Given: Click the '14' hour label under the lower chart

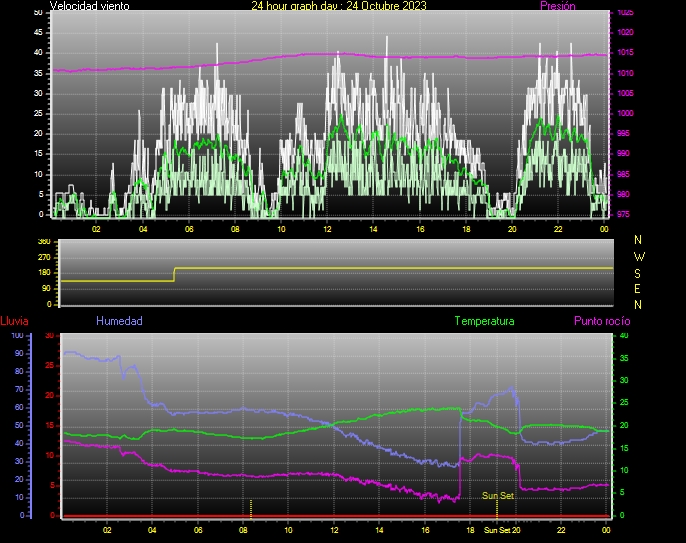Looking at the screenshot, I should tap(379, 530).
